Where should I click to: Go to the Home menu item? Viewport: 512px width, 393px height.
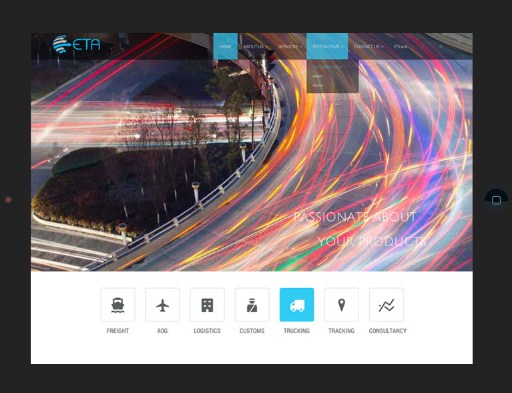[x=225, y=46]
